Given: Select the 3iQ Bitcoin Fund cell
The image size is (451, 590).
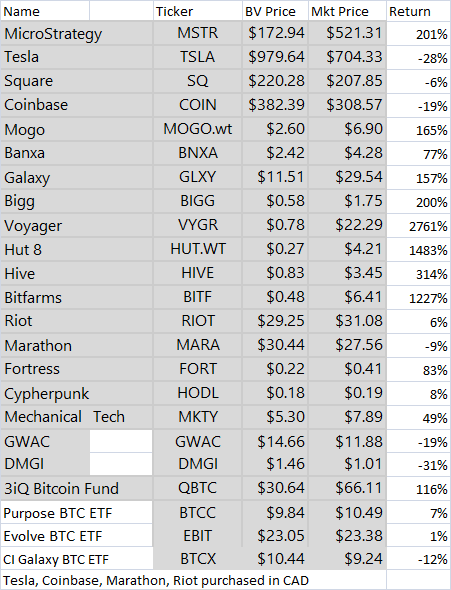Looking at the screenshot, I should point(77,488).
